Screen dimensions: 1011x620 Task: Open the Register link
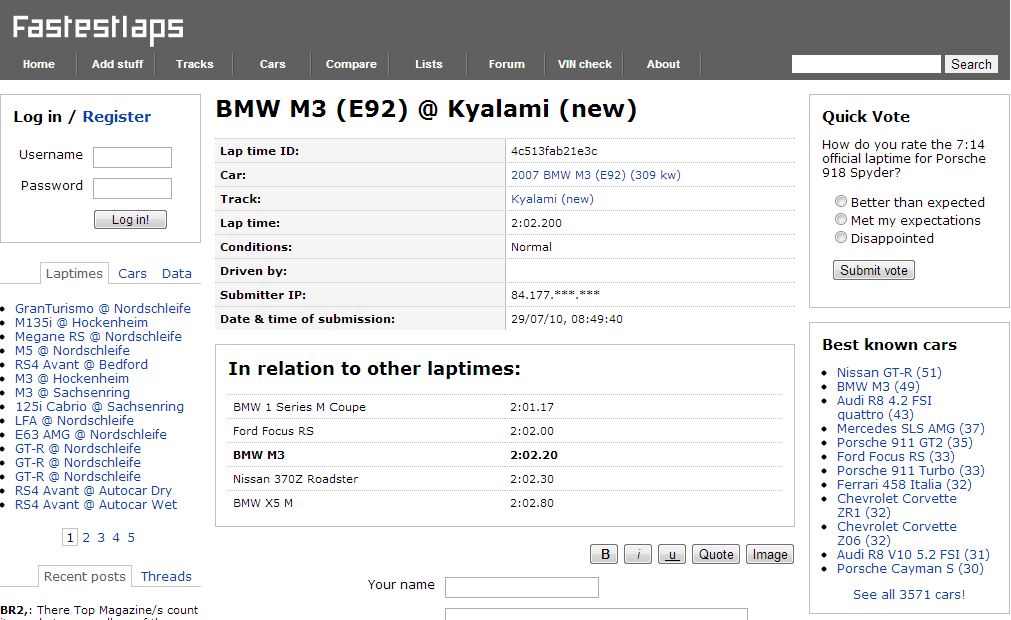click(x=117, y=116)
